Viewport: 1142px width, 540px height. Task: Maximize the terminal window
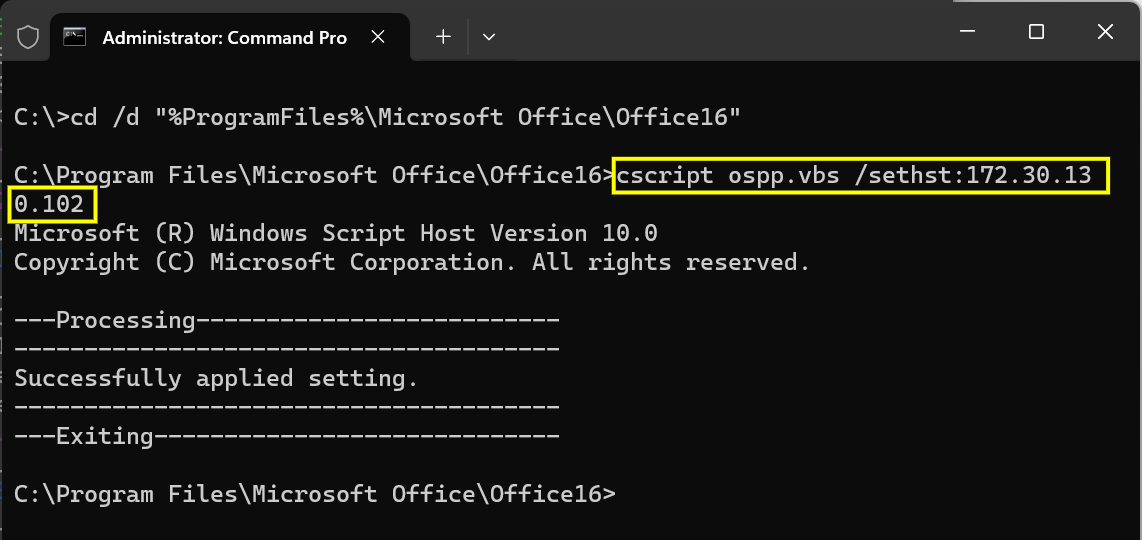click(x=1036, y=31)
